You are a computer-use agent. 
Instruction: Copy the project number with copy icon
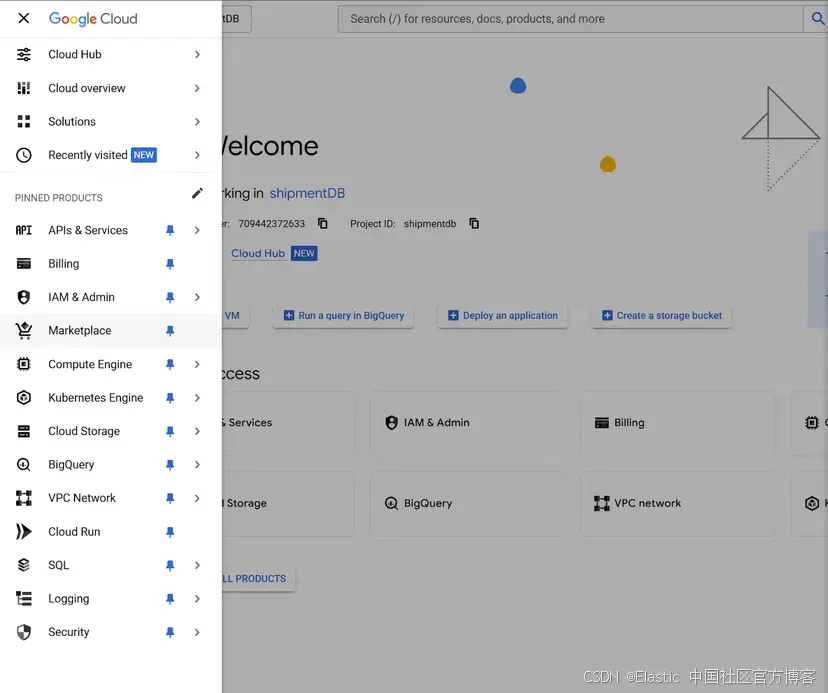[x=323, y=223]
